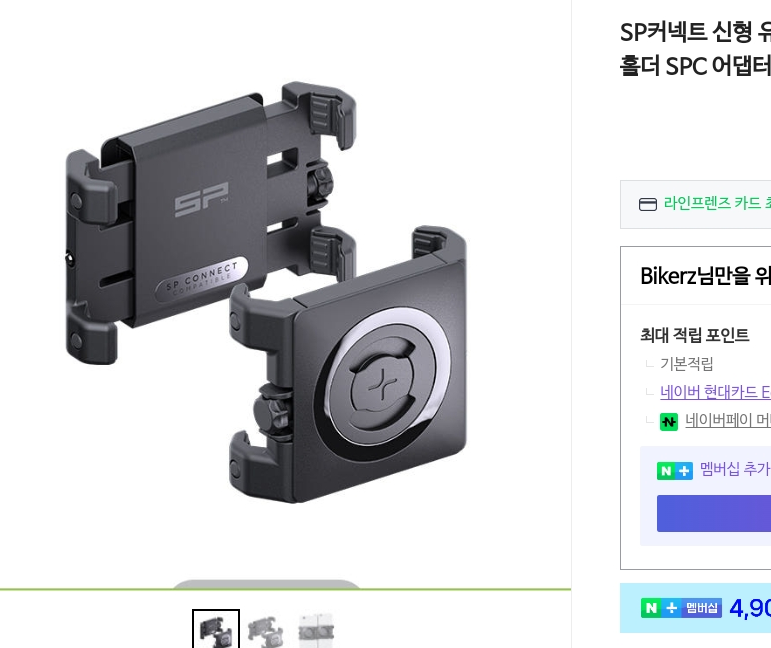This screenshot has width=771, height=648.
Task: Click the N+ badge beside 멤버십 추가
Action: click(x=675, y=471)
